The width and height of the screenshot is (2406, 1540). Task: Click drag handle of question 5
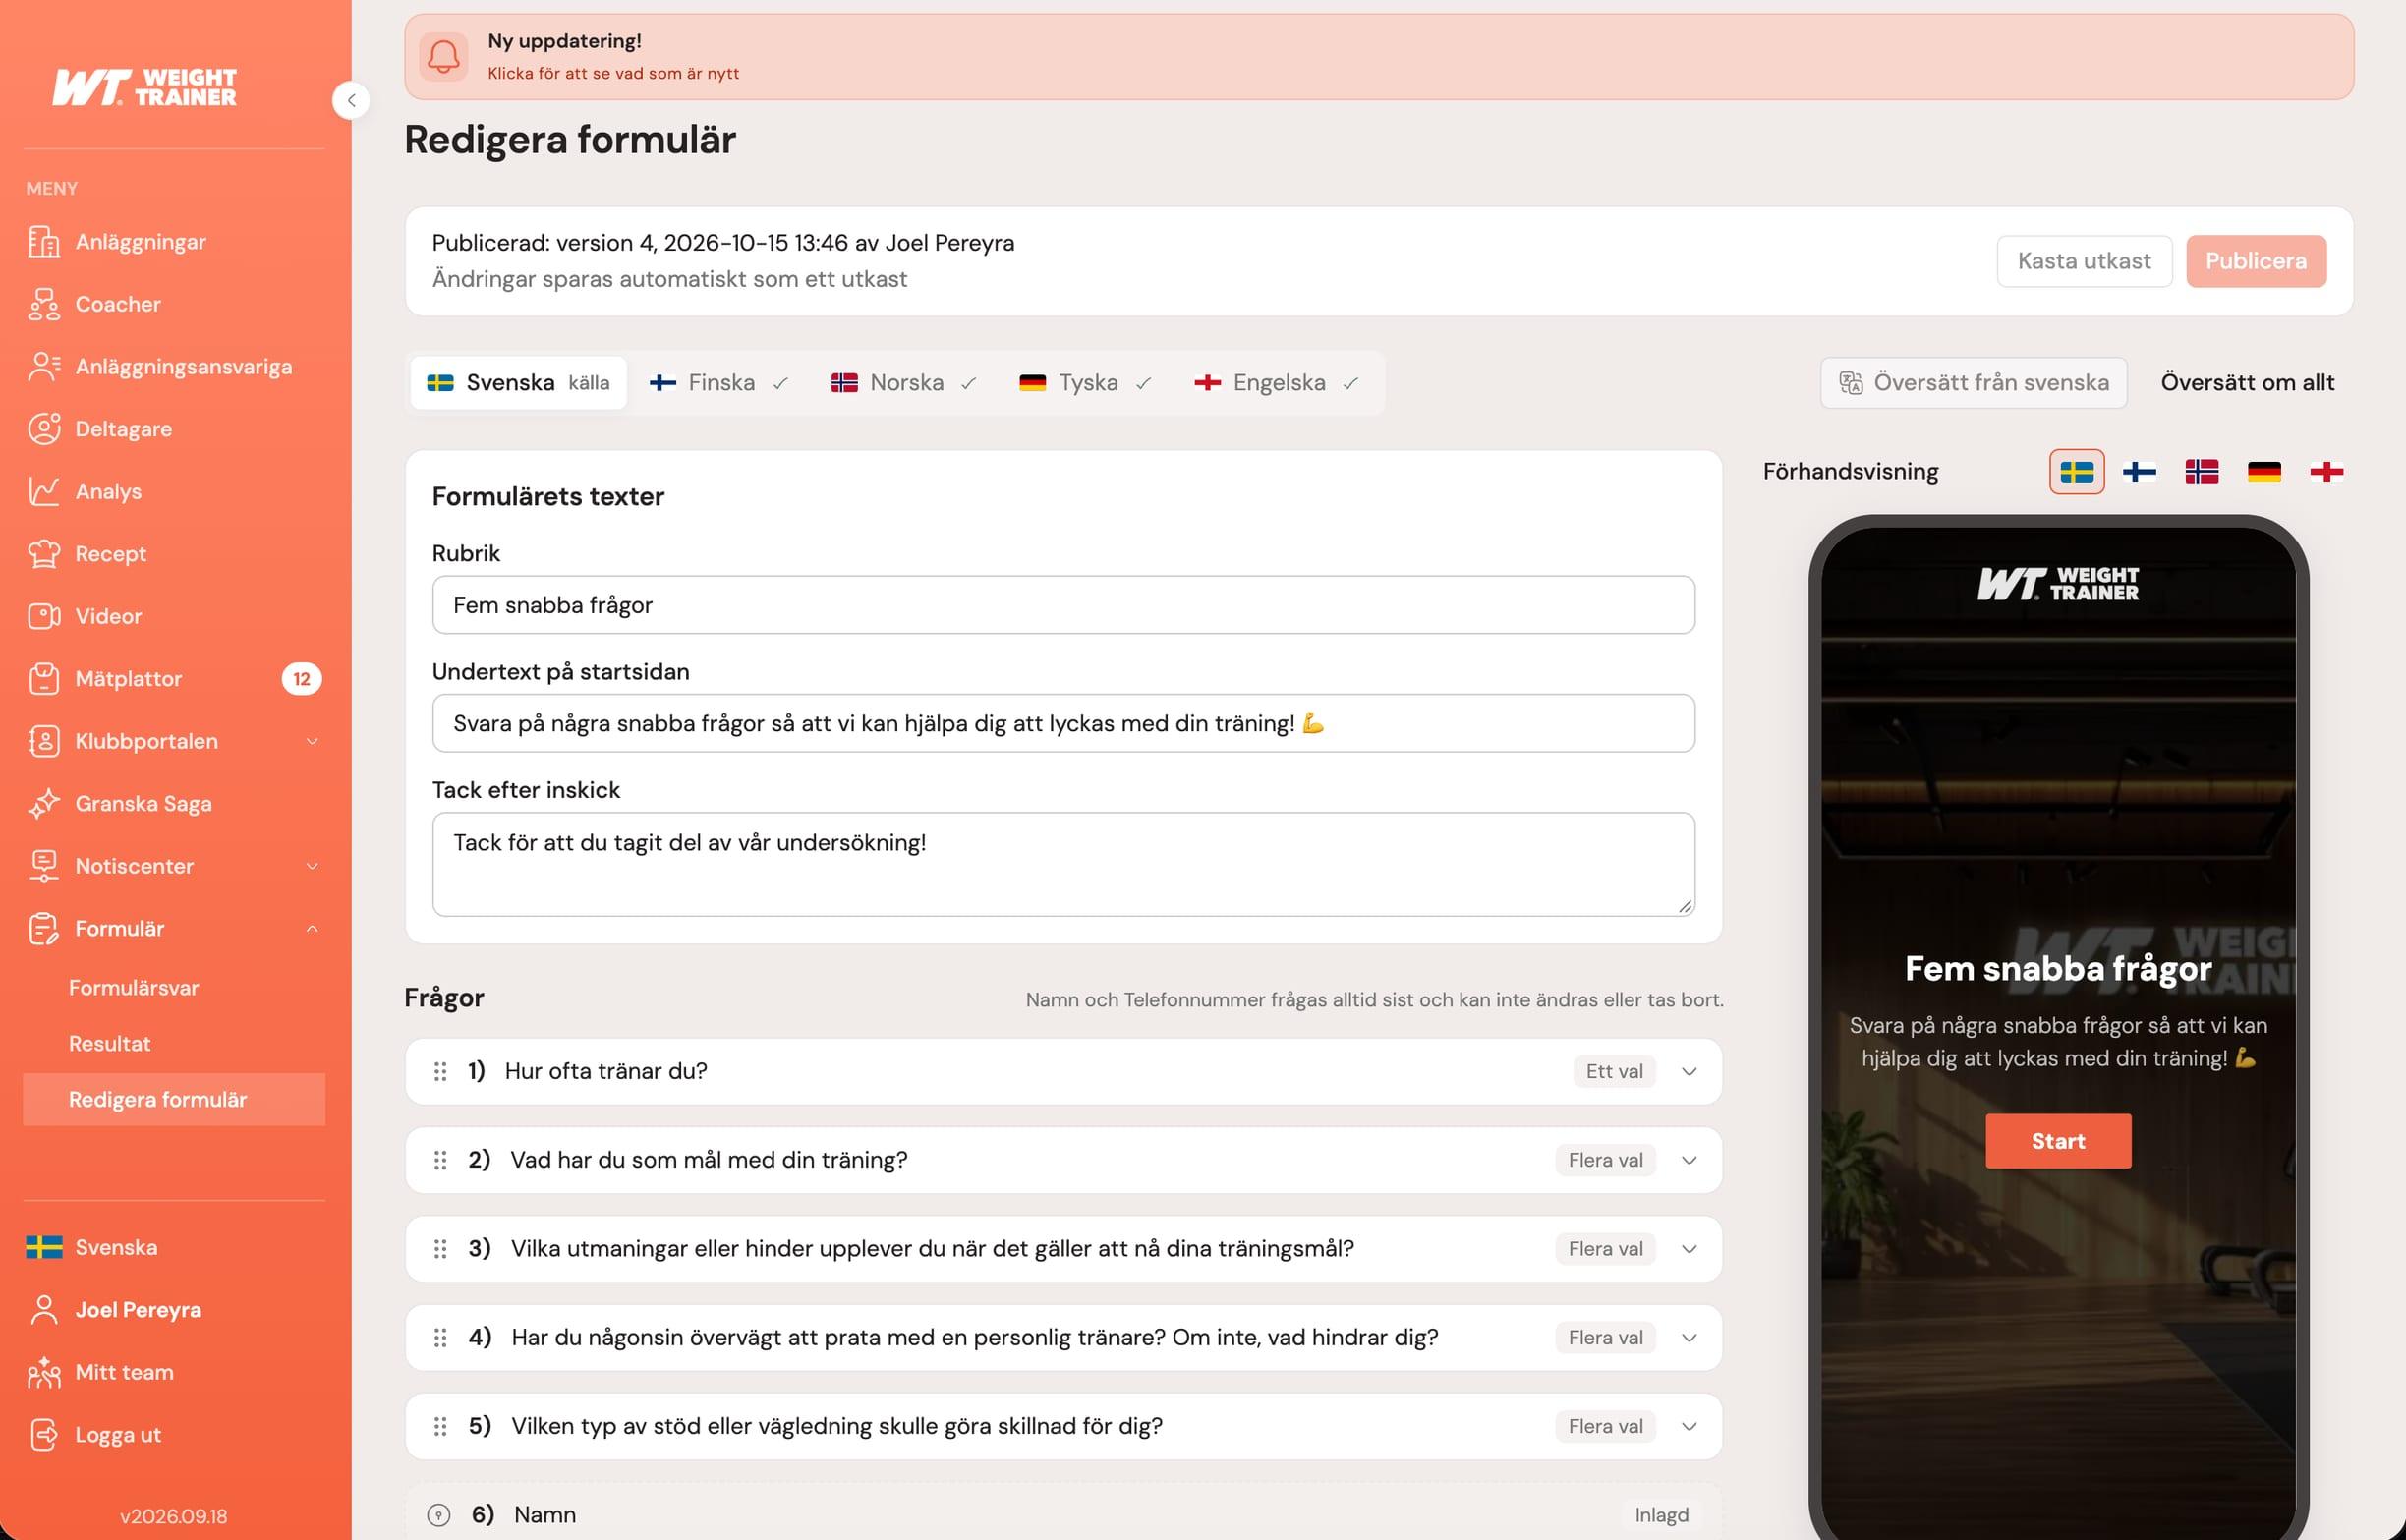coord(440,1427)
